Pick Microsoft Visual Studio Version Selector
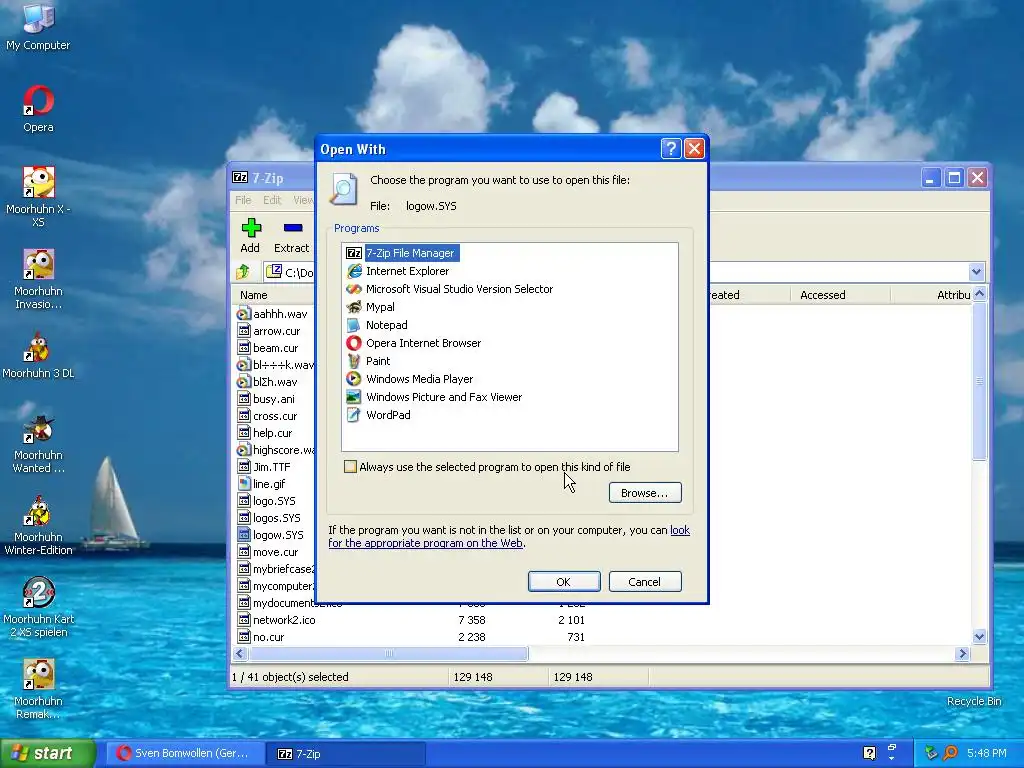Image resolution: width=1024 pixels, height=768 pixels. tap(449, 289)
